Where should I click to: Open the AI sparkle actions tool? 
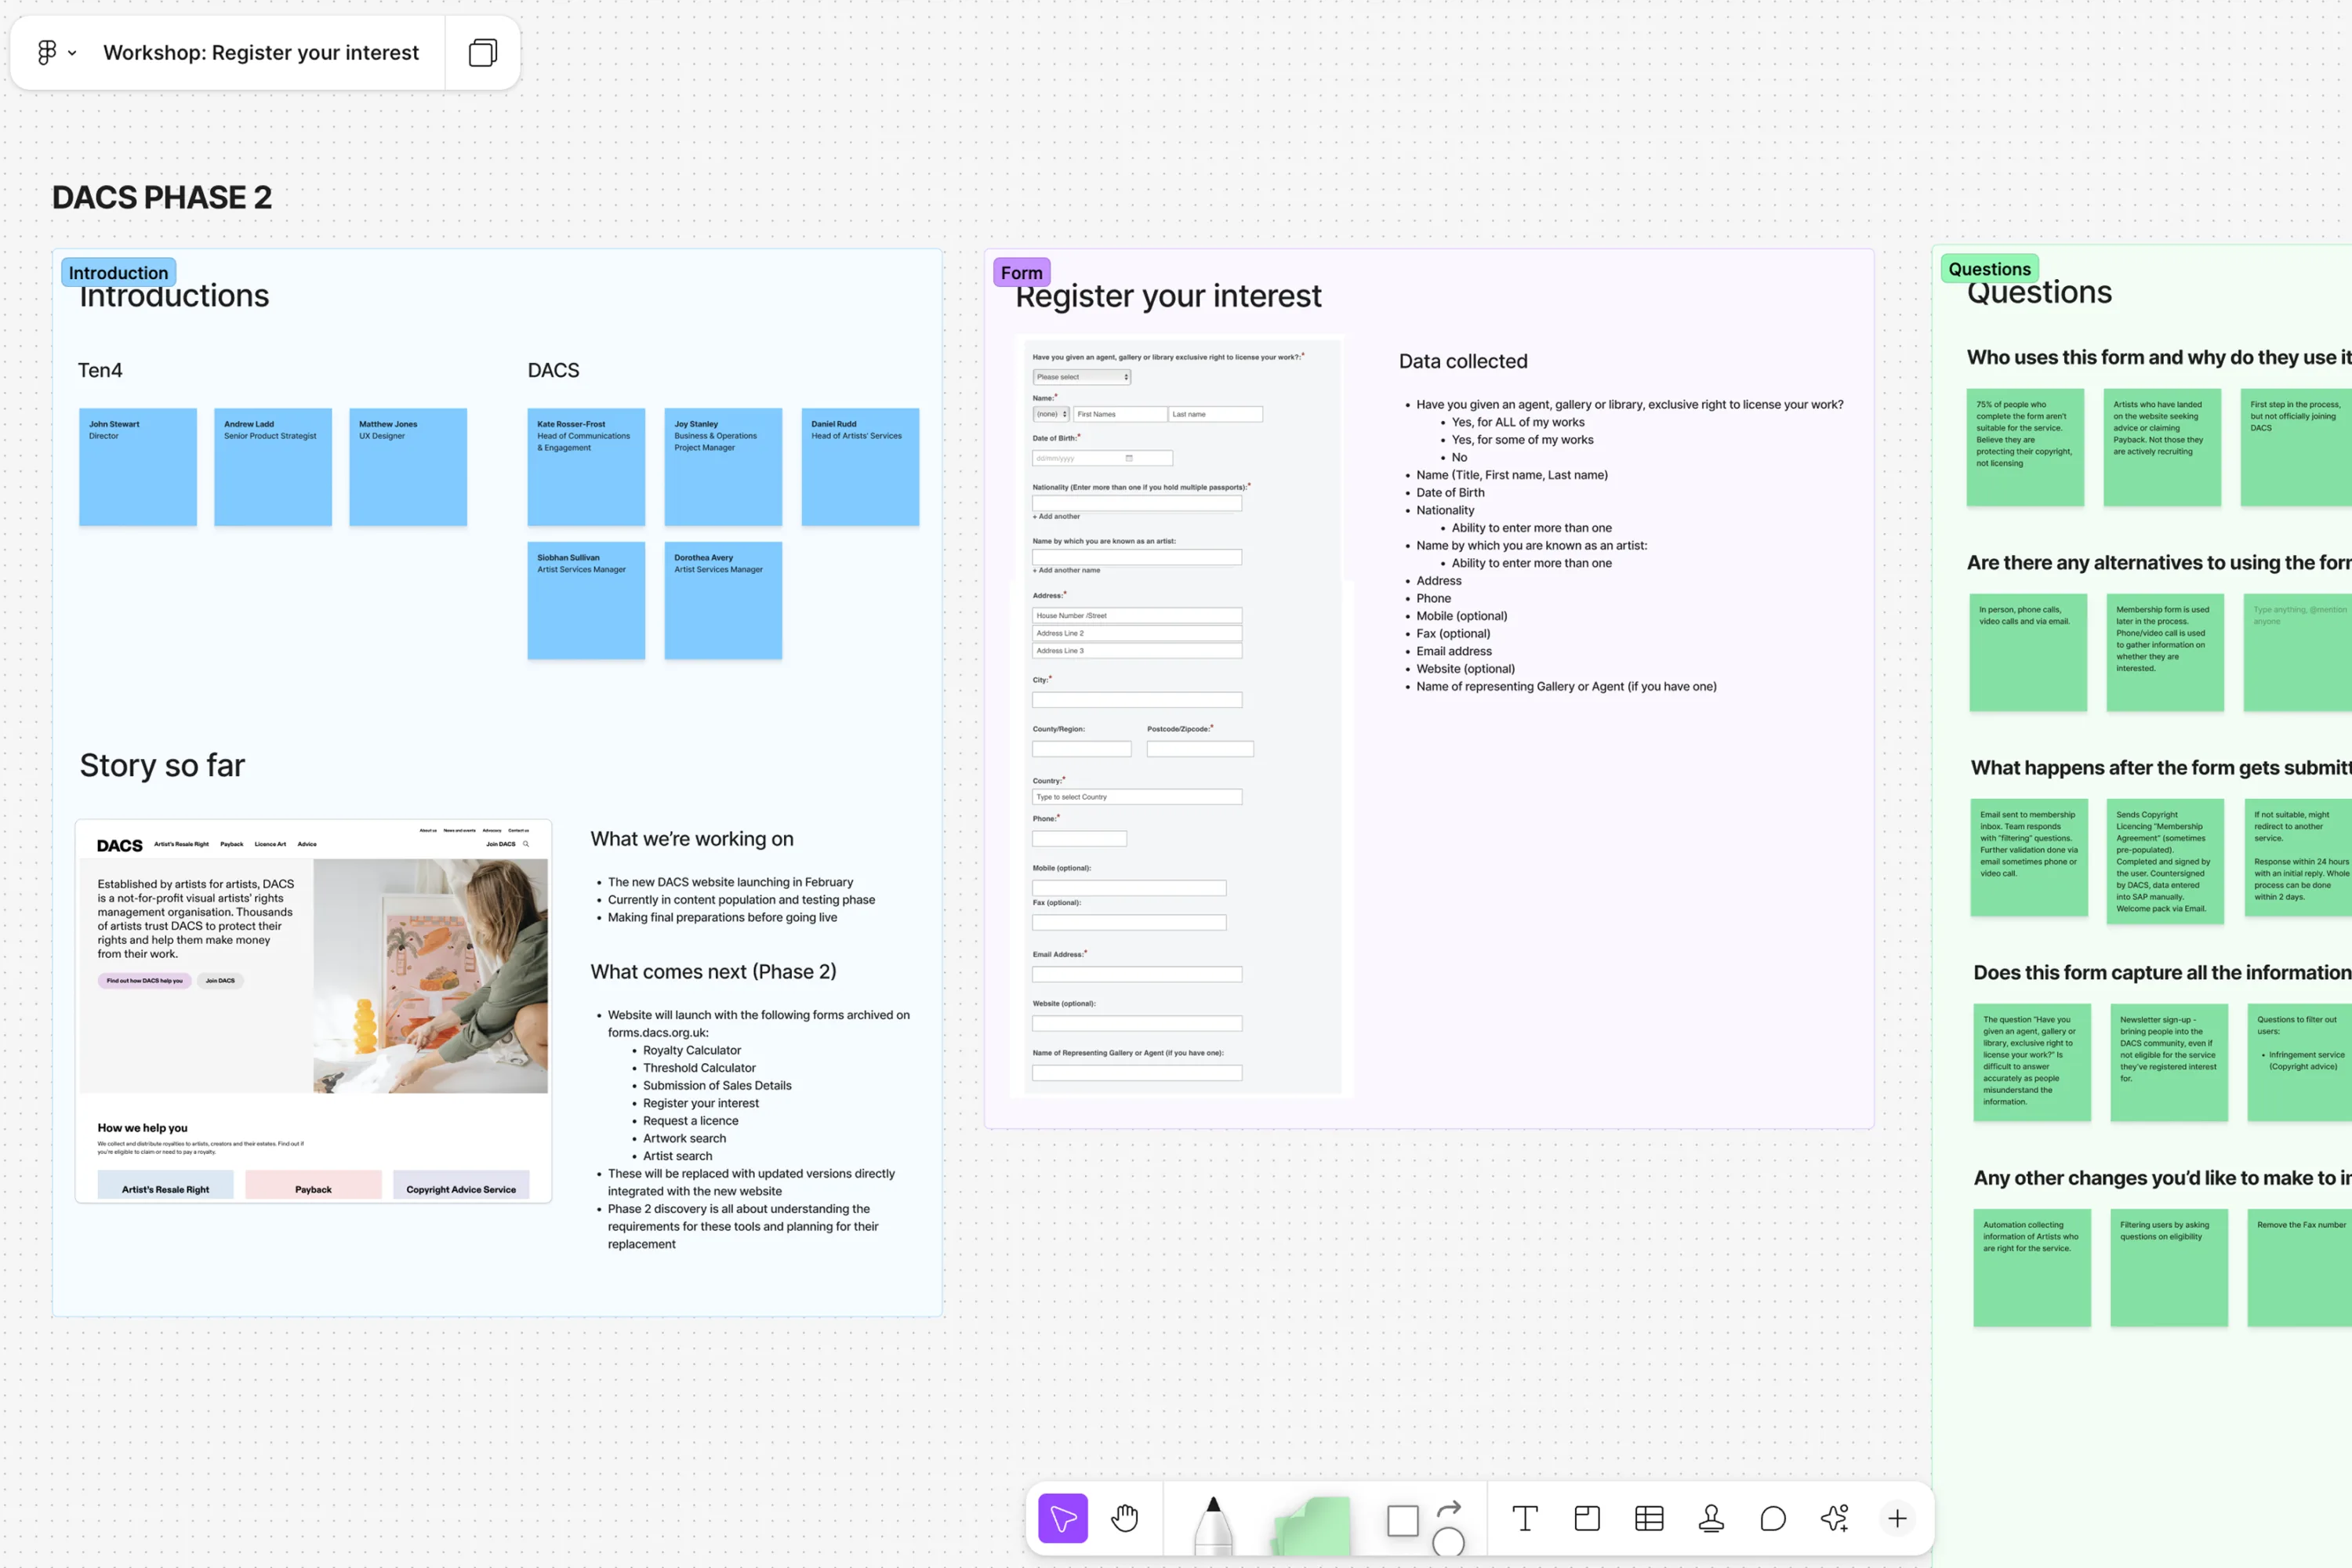point(1835,1518)
